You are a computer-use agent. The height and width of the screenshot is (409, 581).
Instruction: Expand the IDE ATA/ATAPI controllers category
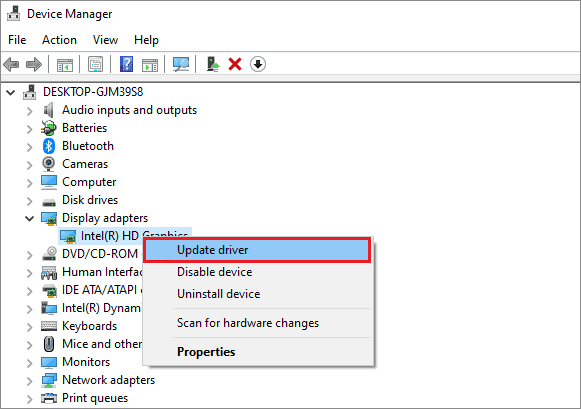30,291
